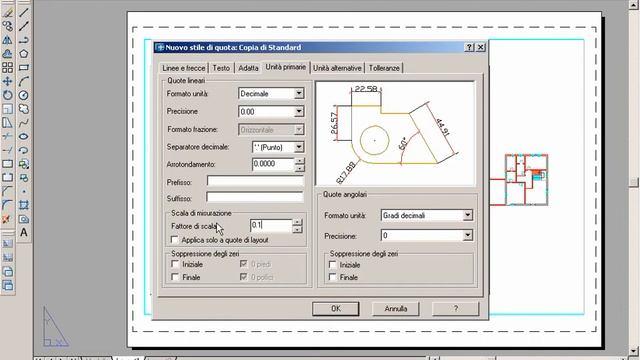This screenshot has height=360, width=640.
Task: Toggle the '0 pollici' checkbox
Action: [244, 277]
